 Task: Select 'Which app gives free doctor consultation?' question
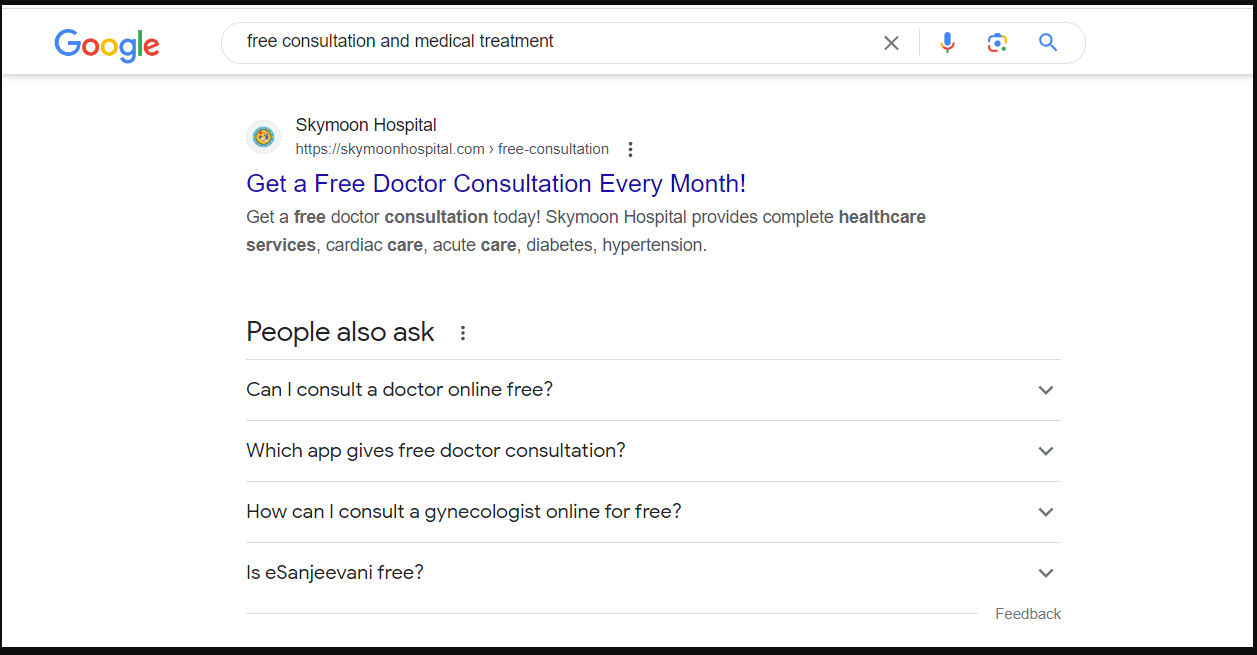pyautogui.click(x=435, y=450)
